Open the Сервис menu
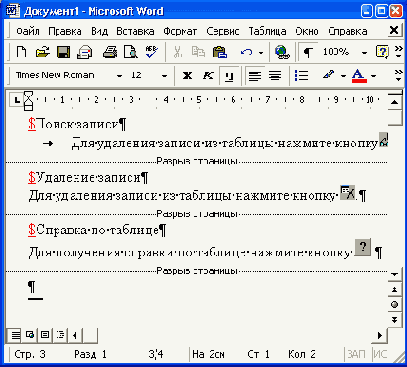This screenshot has width=407, height=367. (x=223, y=31)
